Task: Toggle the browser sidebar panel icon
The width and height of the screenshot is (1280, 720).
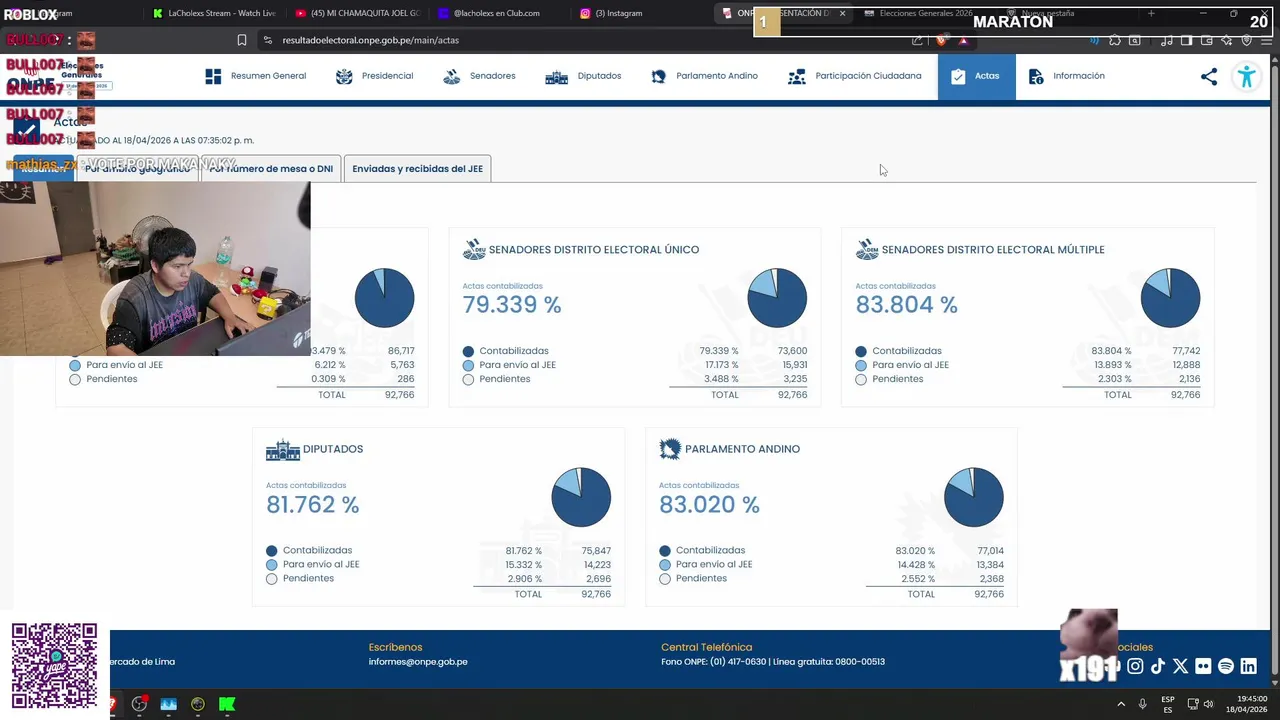Action: 1186,40
